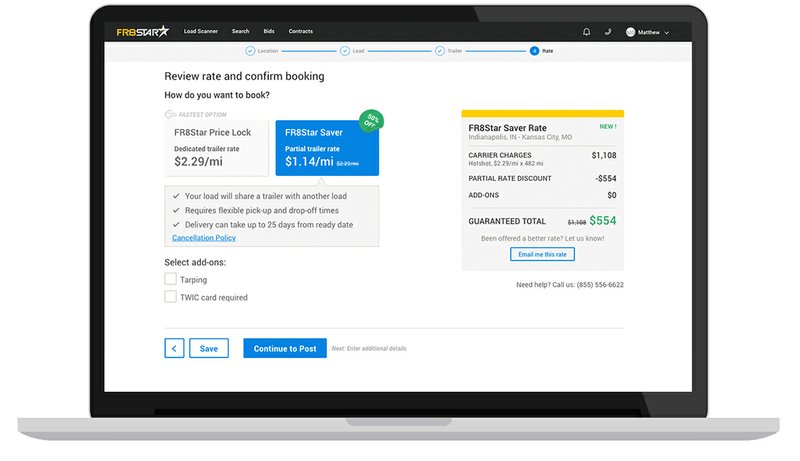This screenshot has width=800, height=461.
Task: Click the FR8Star logo
Action: click(142, 32)
